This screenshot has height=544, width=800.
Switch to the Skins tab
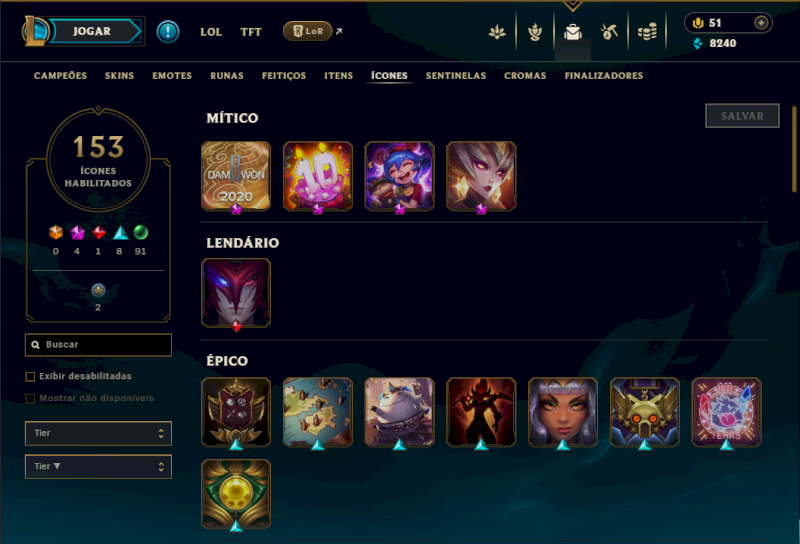(x=119, y=76)
